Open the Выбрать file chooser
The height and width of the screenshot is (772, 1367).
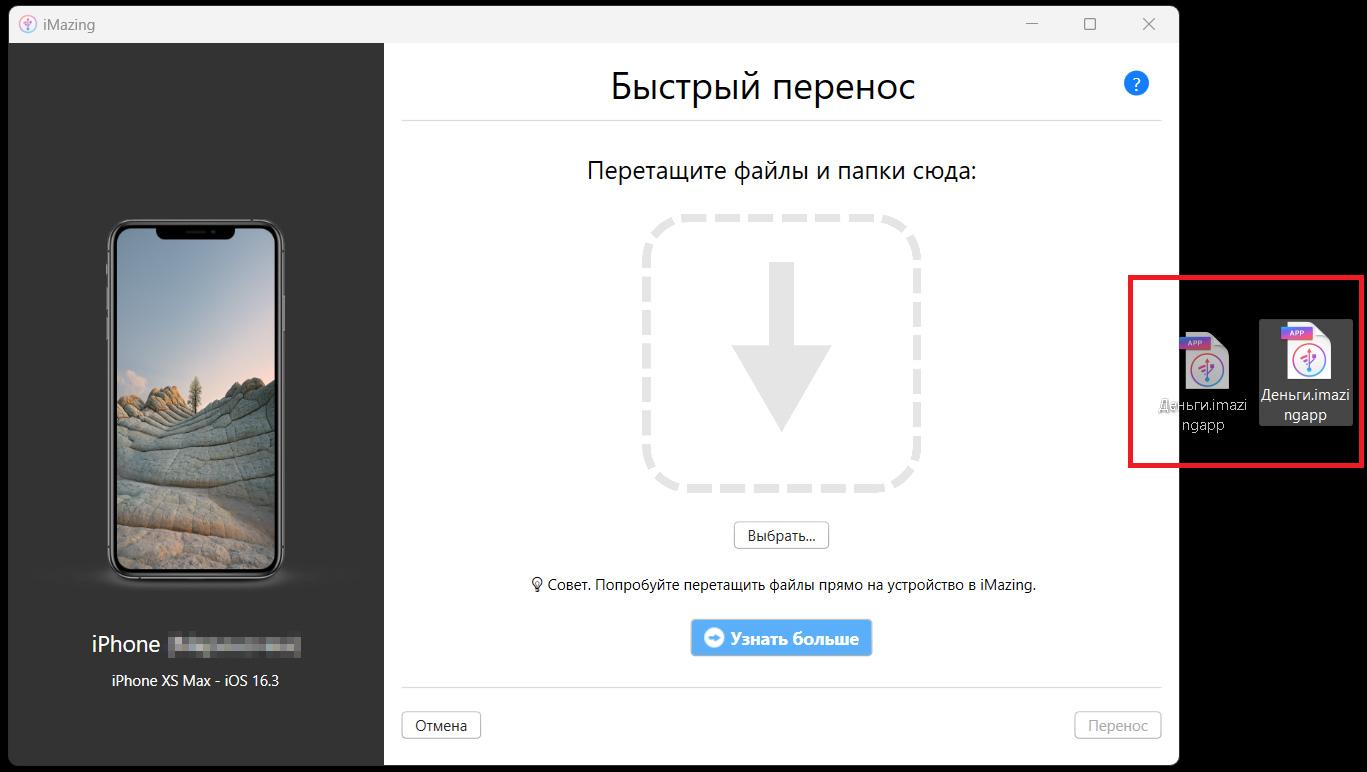pos(781,534)
